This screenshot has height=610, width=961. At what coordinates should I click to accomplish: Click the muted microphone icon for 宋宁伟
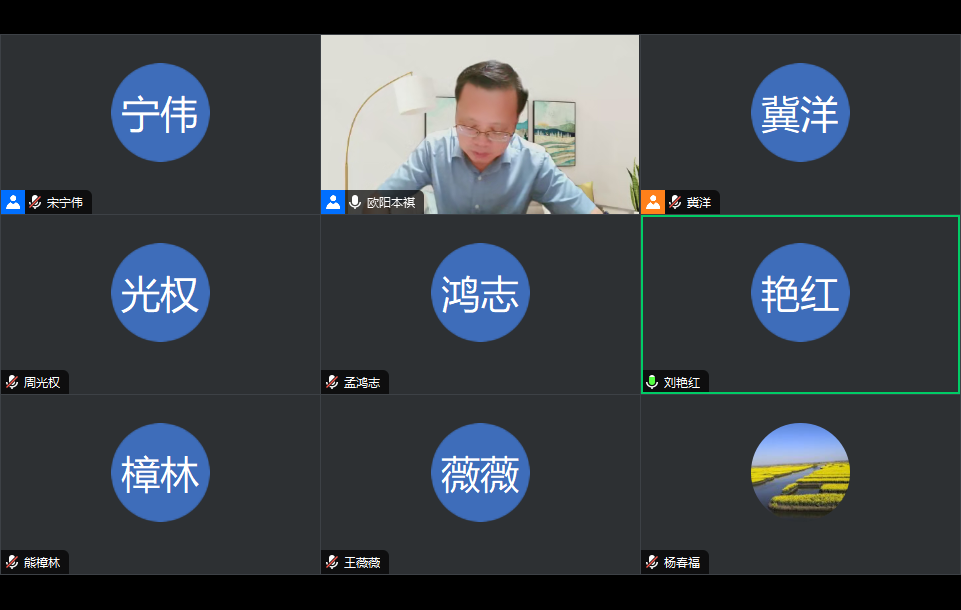35,202
